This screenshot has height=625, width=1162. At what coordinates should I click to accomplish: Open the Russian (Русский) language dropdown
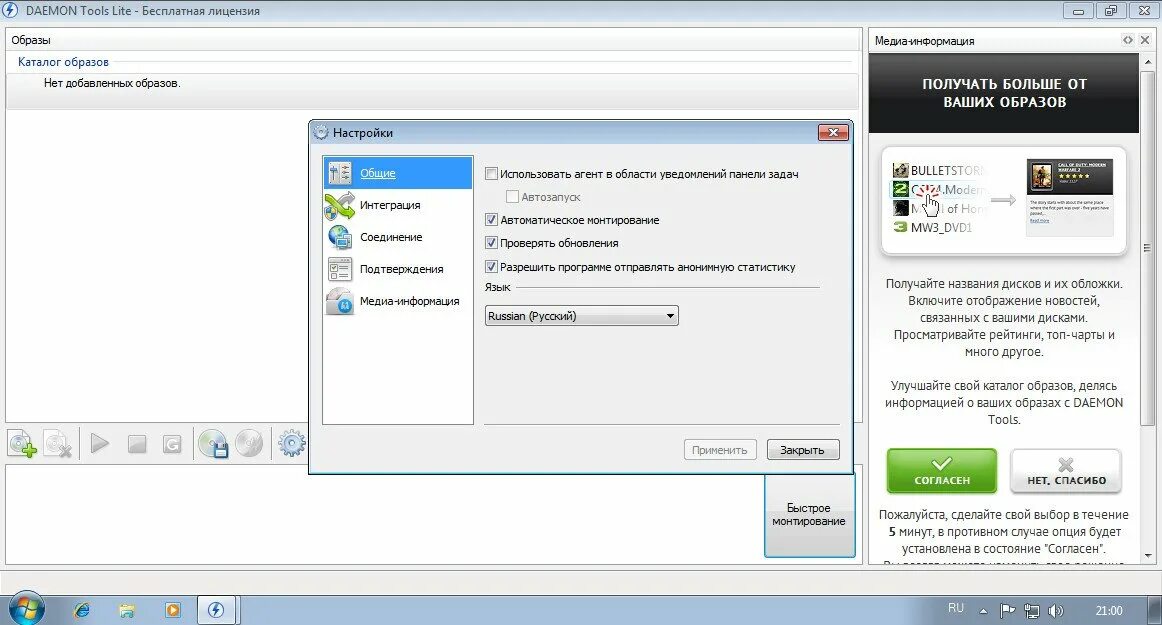click(x=582, y=316)
